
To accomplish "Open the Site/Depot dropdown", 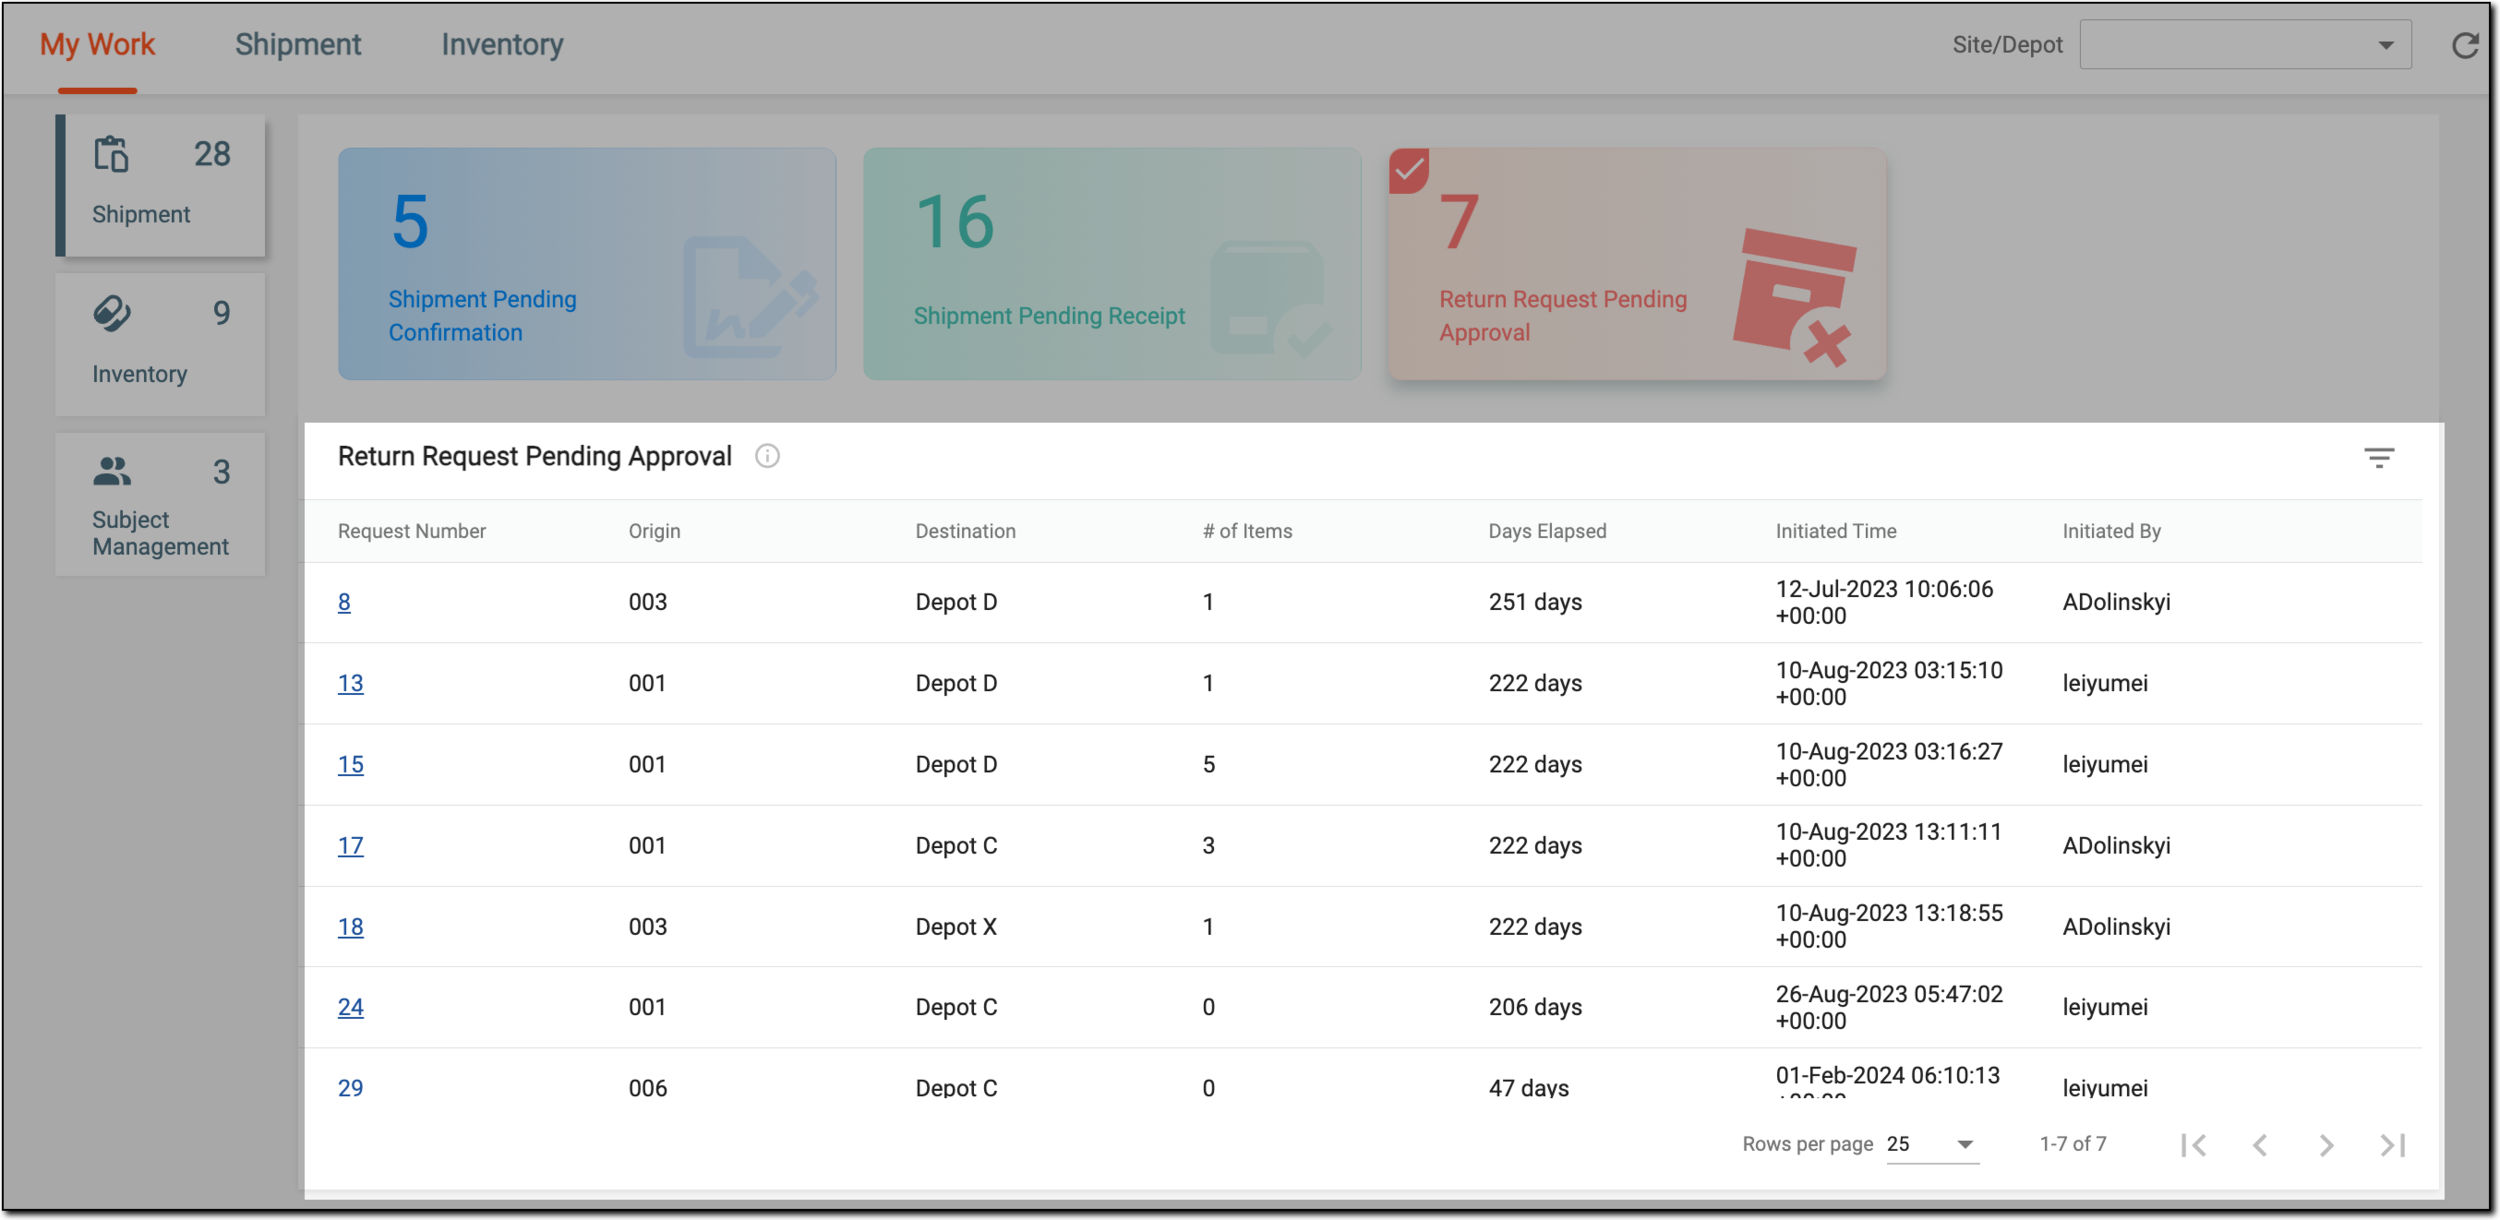I will point(2245,45).
